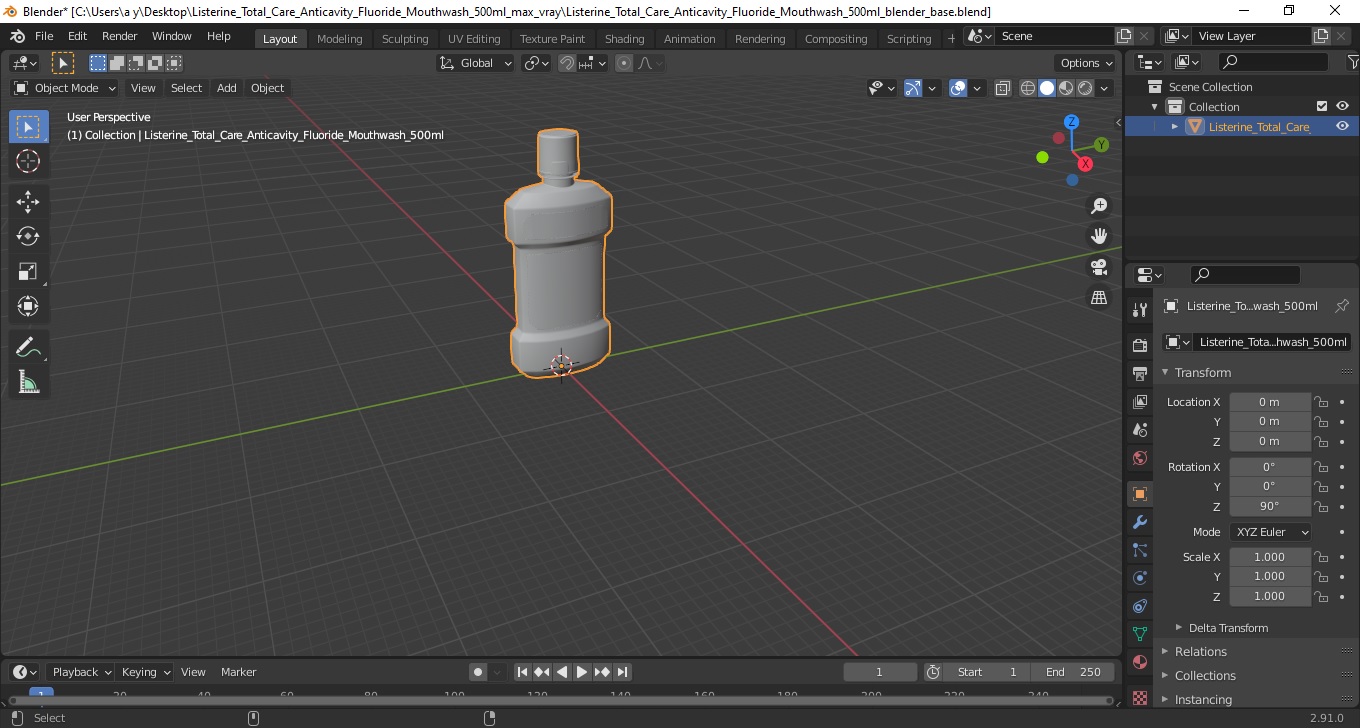Image resolution: width=1360 pixels, height=728 pixels.
Task: Switch to Shading workspace tab
Action: tap(624, 38)
